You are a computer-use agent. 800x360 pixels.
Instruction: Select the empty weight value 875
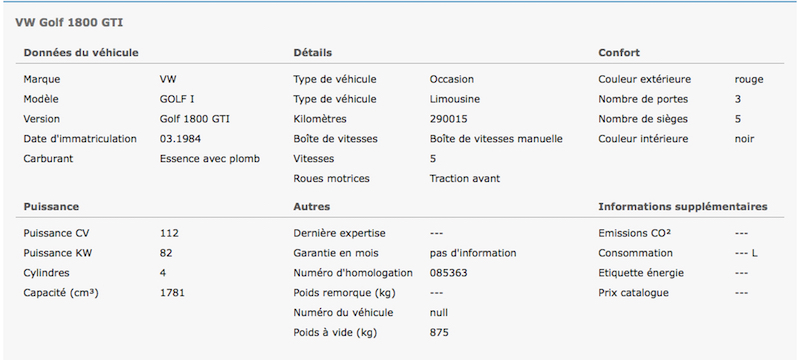(x=439, y=332)
